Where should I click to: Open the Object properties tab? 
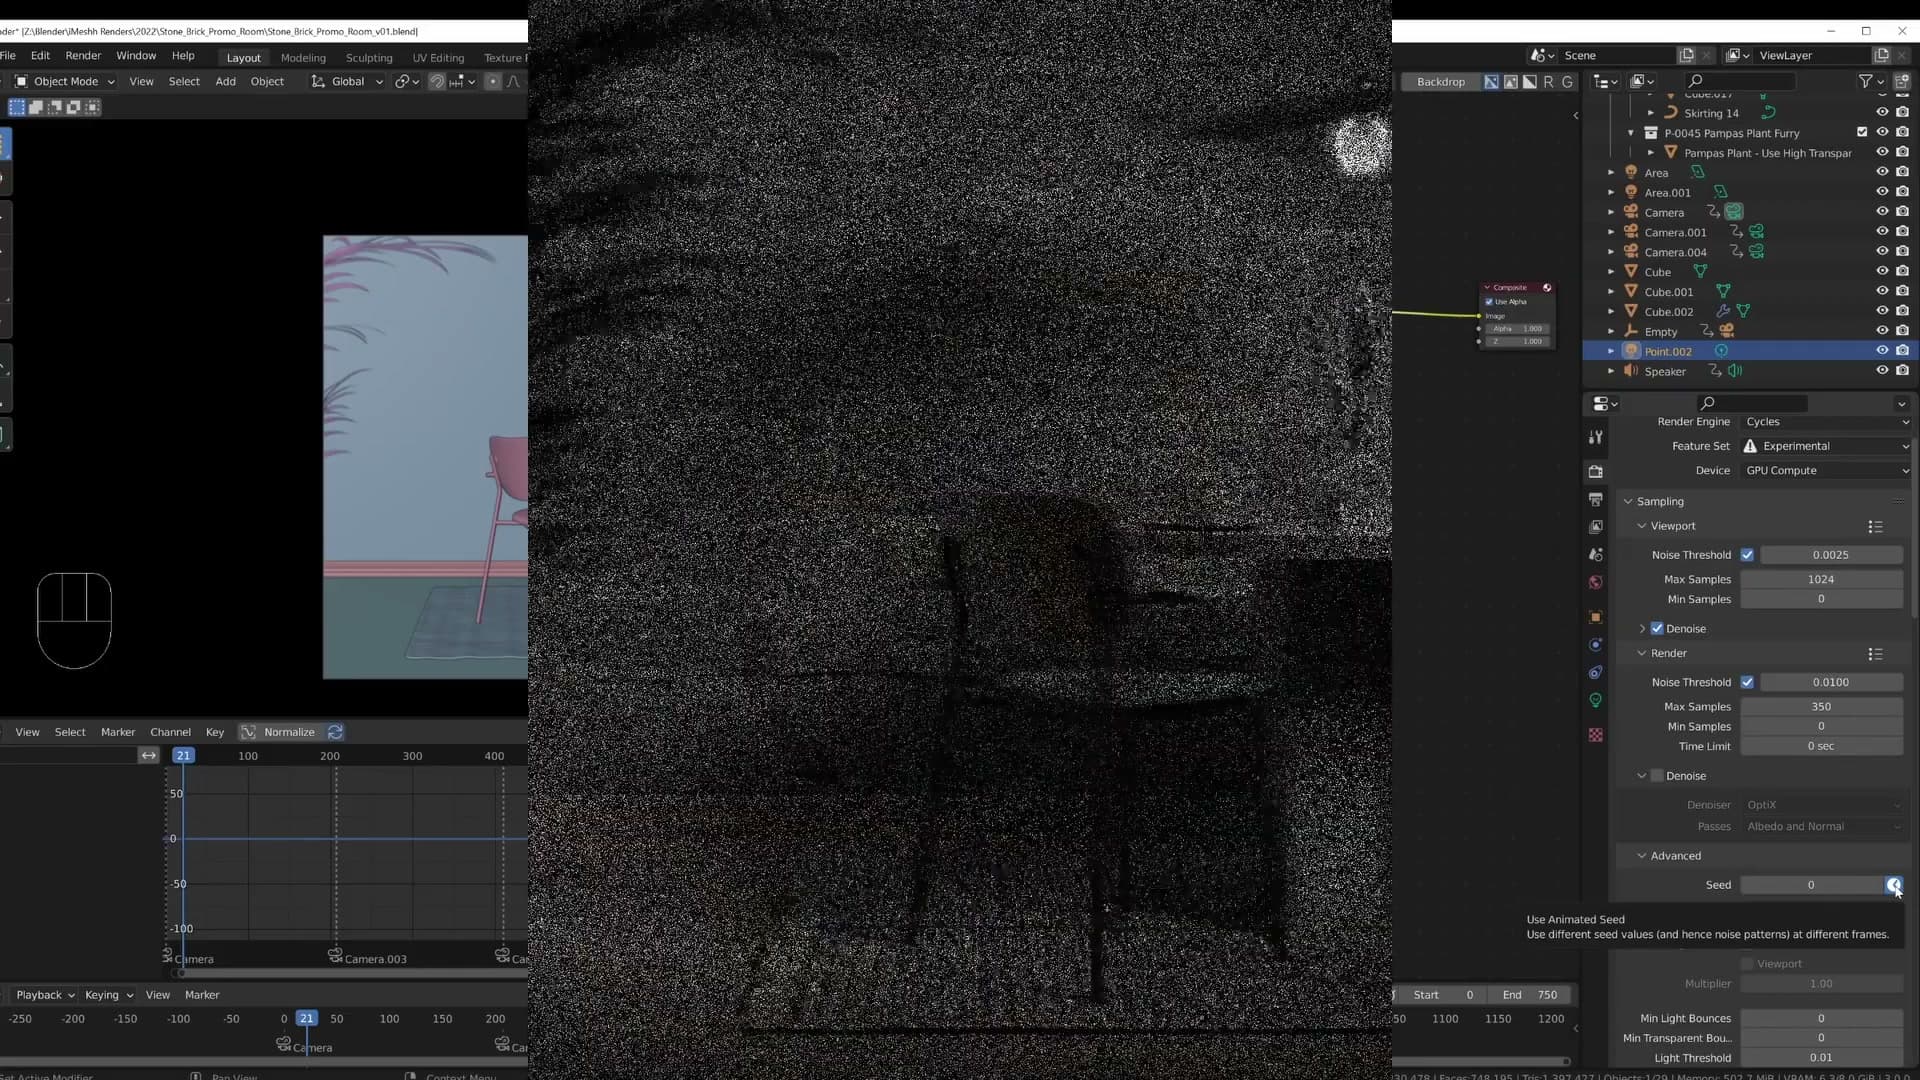click(1596, 617)
